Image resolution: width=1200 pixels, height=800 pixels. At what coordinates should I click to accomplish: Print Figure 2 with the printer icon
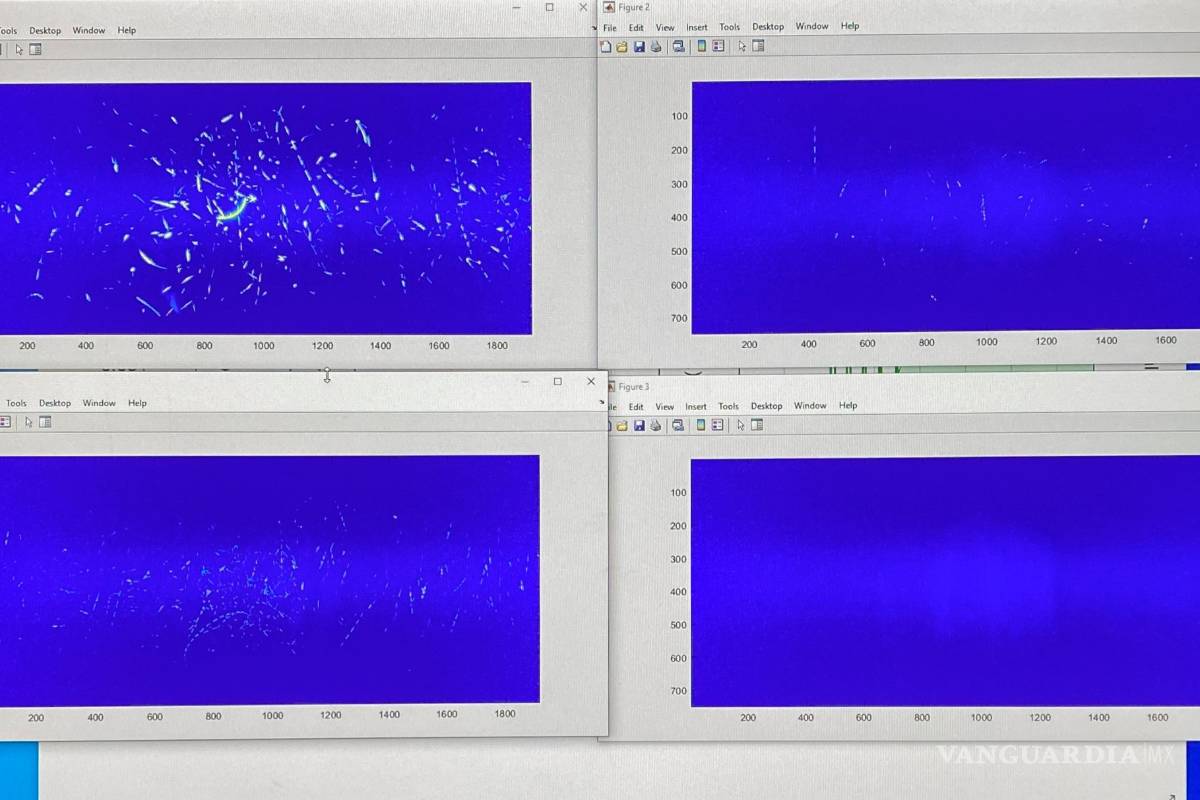tap(656, 46)
